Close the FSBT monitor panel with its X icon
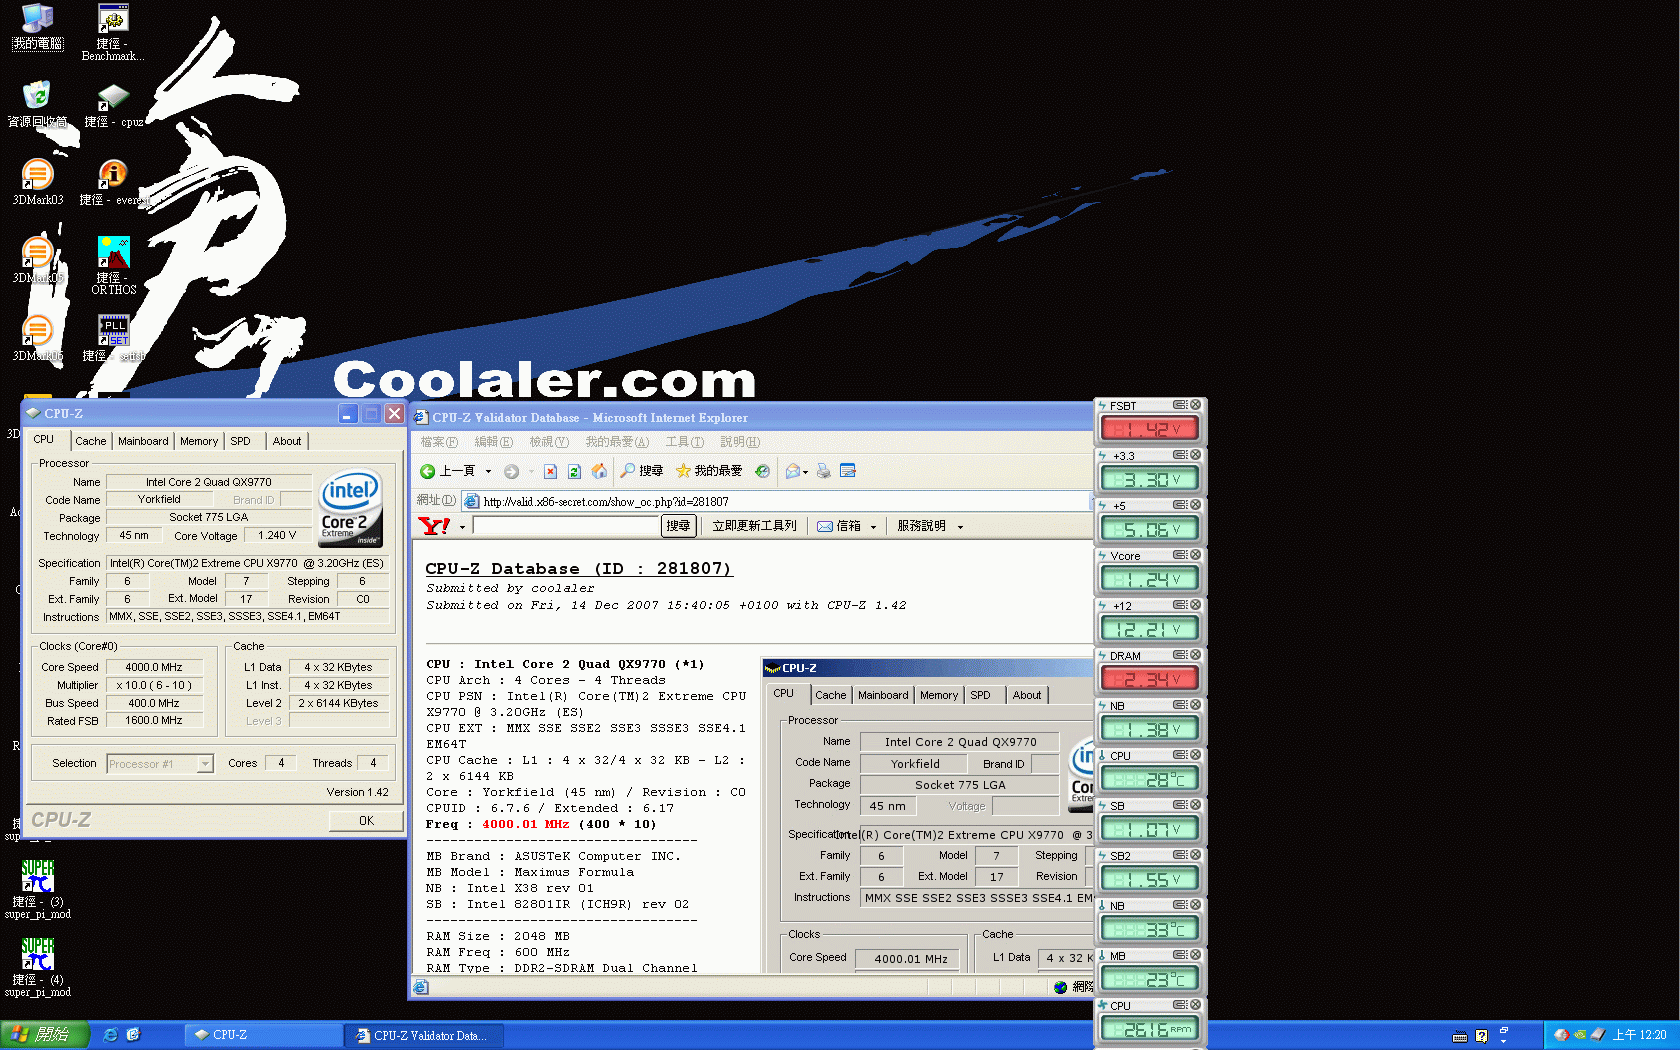 (1195, 405)
